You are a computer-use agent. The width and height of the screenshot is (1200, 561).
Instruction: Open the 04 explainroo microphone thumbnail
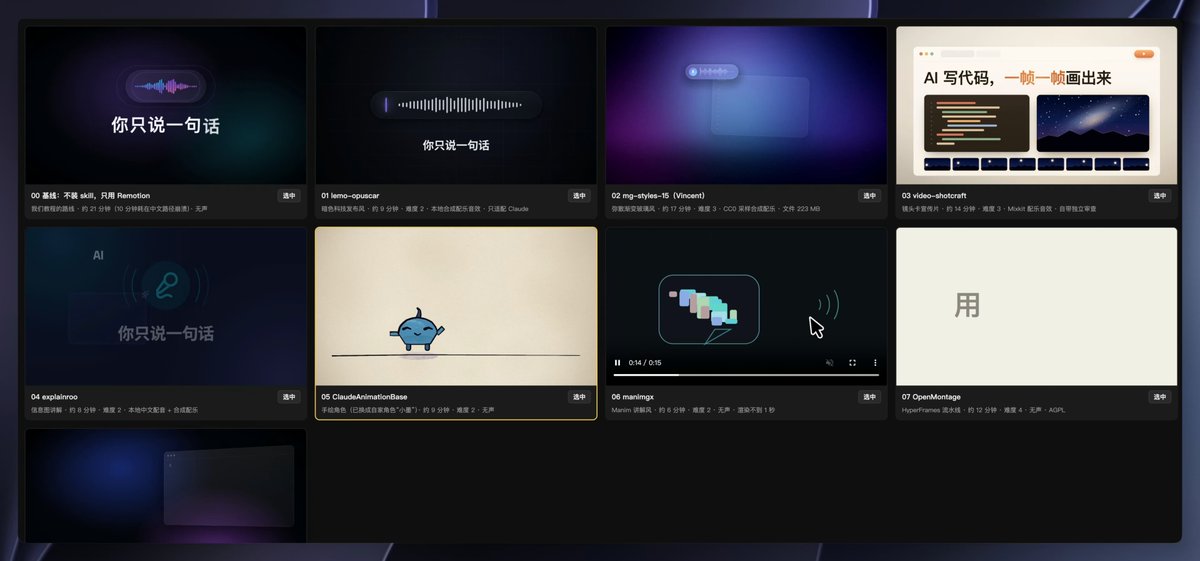click(x=166, y=307)
